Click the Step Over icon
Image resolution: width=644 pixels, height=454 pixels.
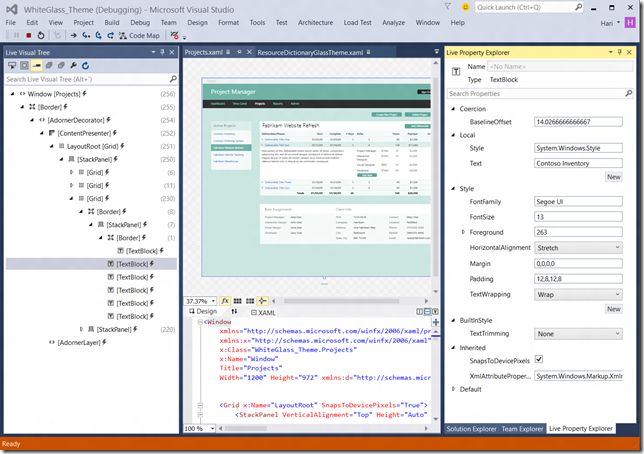point(99,36)
